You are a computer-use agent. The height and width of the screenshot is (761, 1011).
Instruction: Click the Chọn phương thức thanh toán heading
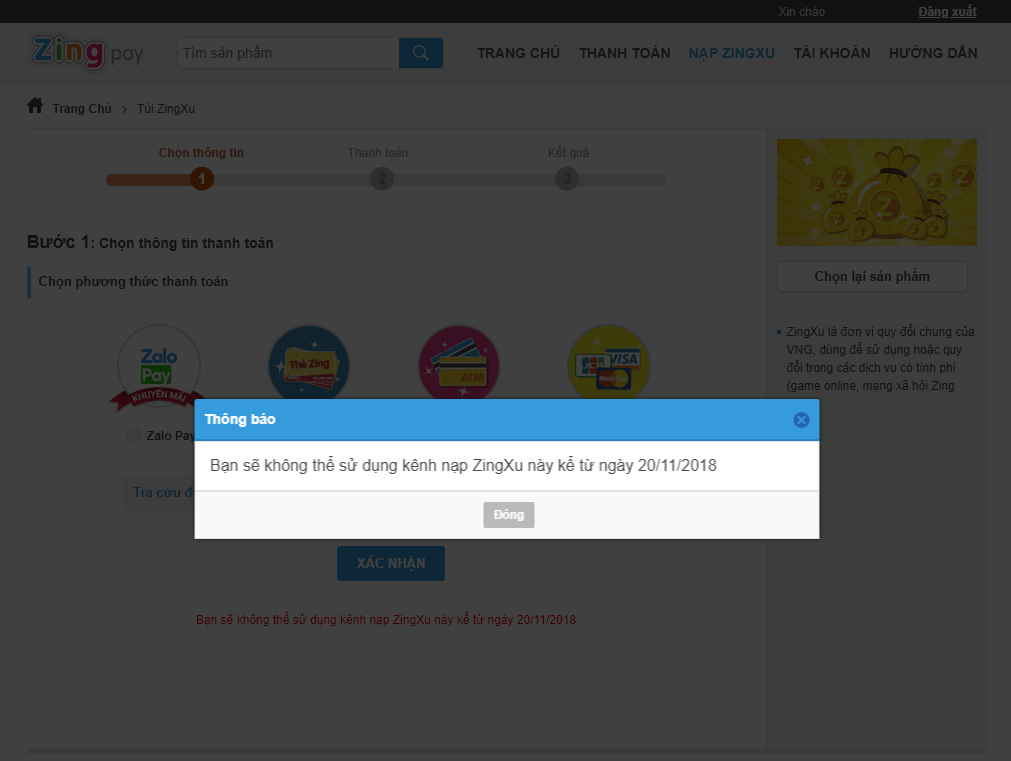coord(133,281)
